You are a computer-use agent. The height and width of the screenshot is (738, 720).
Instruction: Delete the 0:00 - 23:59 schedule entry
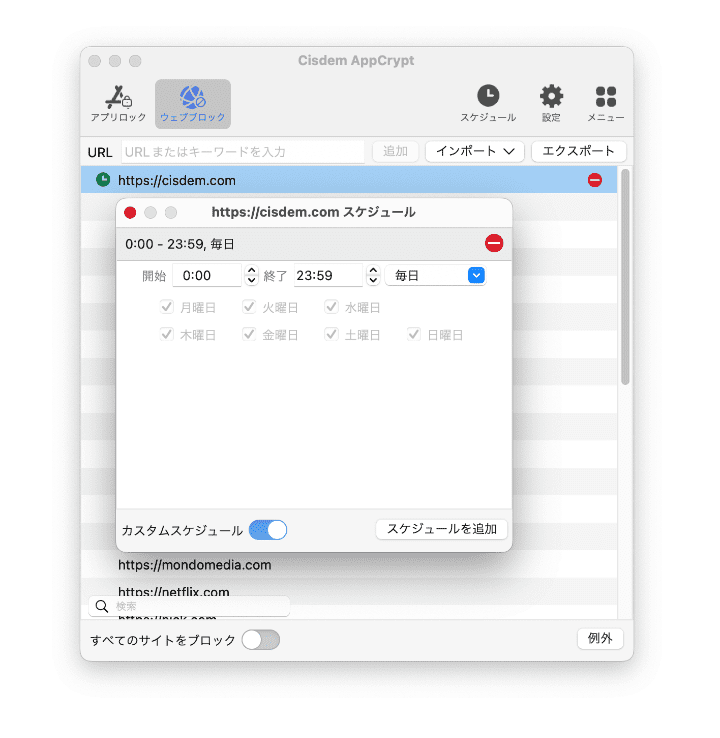tap(494, 243)
